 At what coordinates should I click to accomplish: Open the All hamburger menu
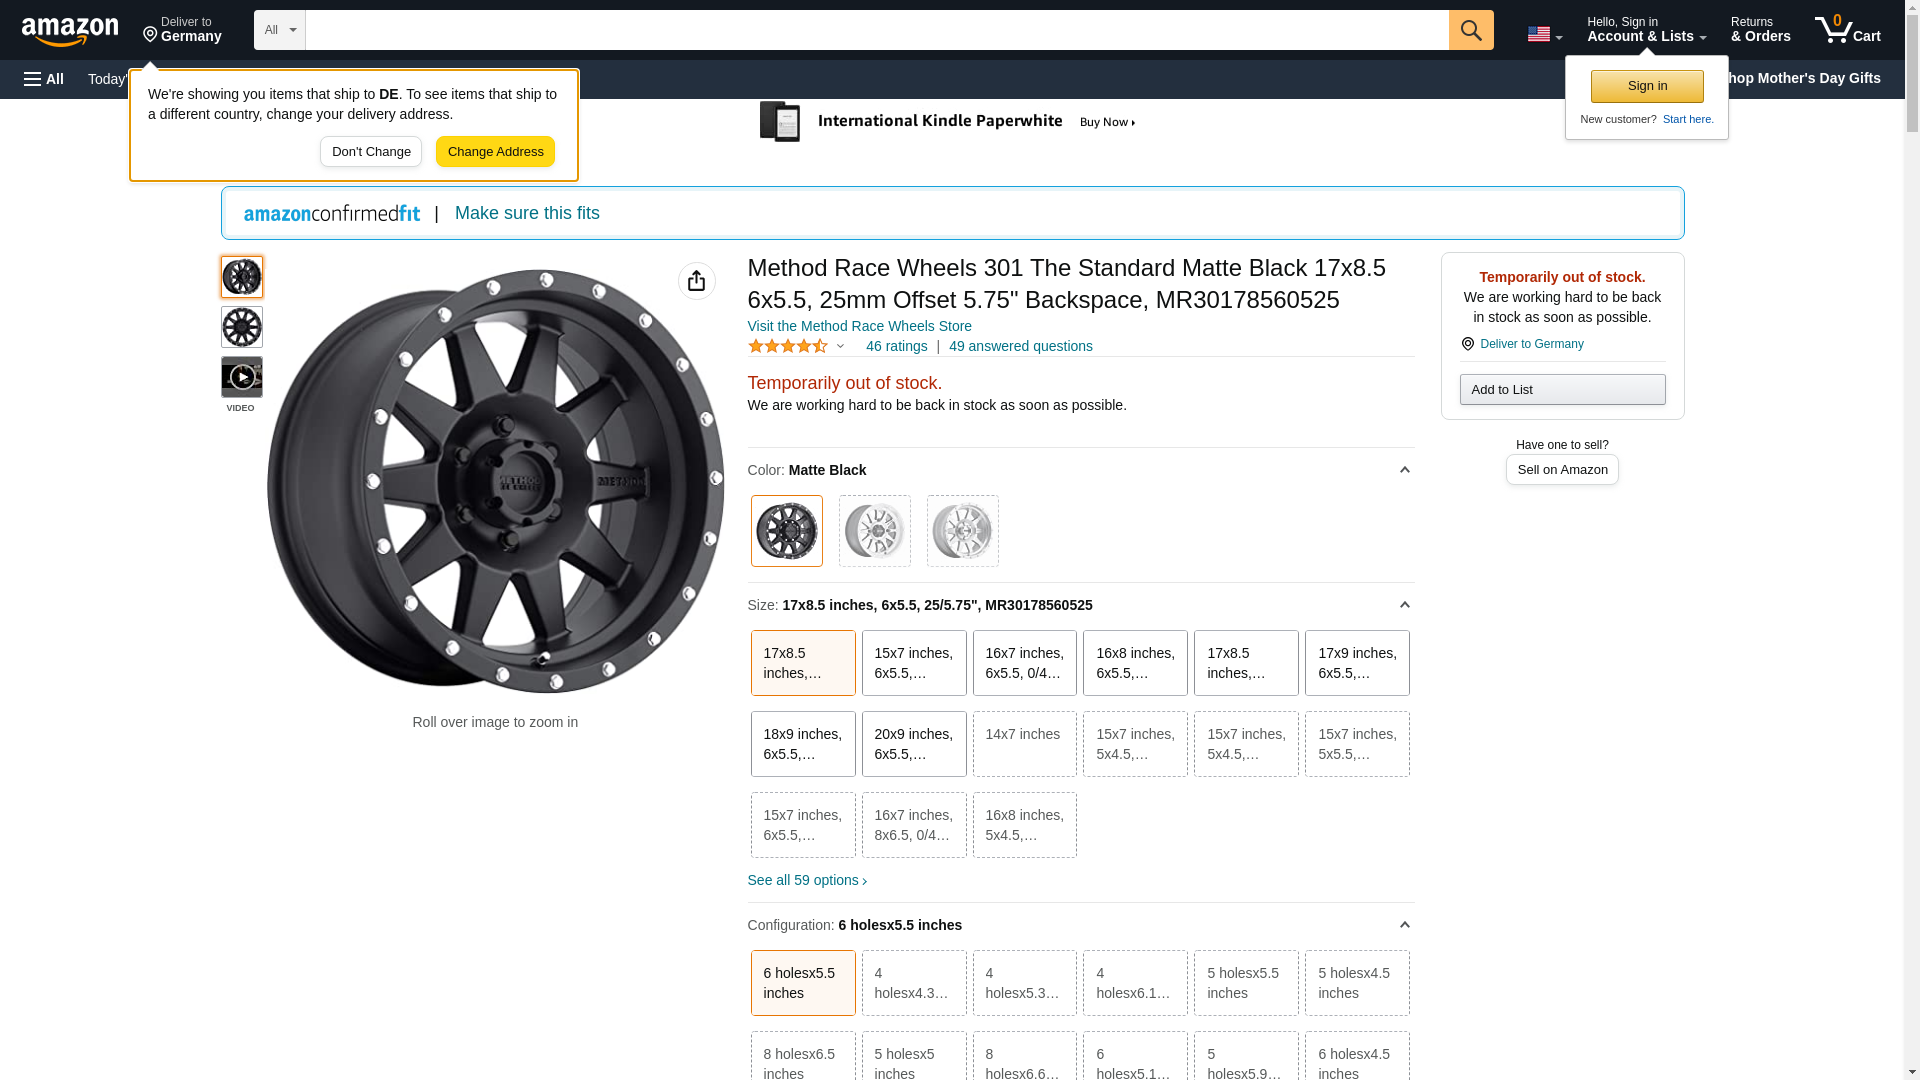click(x=44, y=79)
